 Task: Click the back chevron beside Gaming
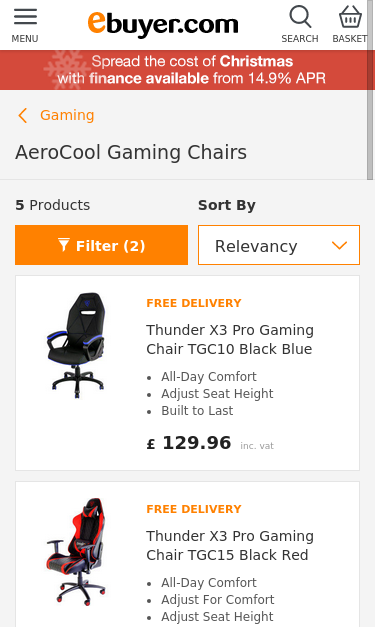23,116
